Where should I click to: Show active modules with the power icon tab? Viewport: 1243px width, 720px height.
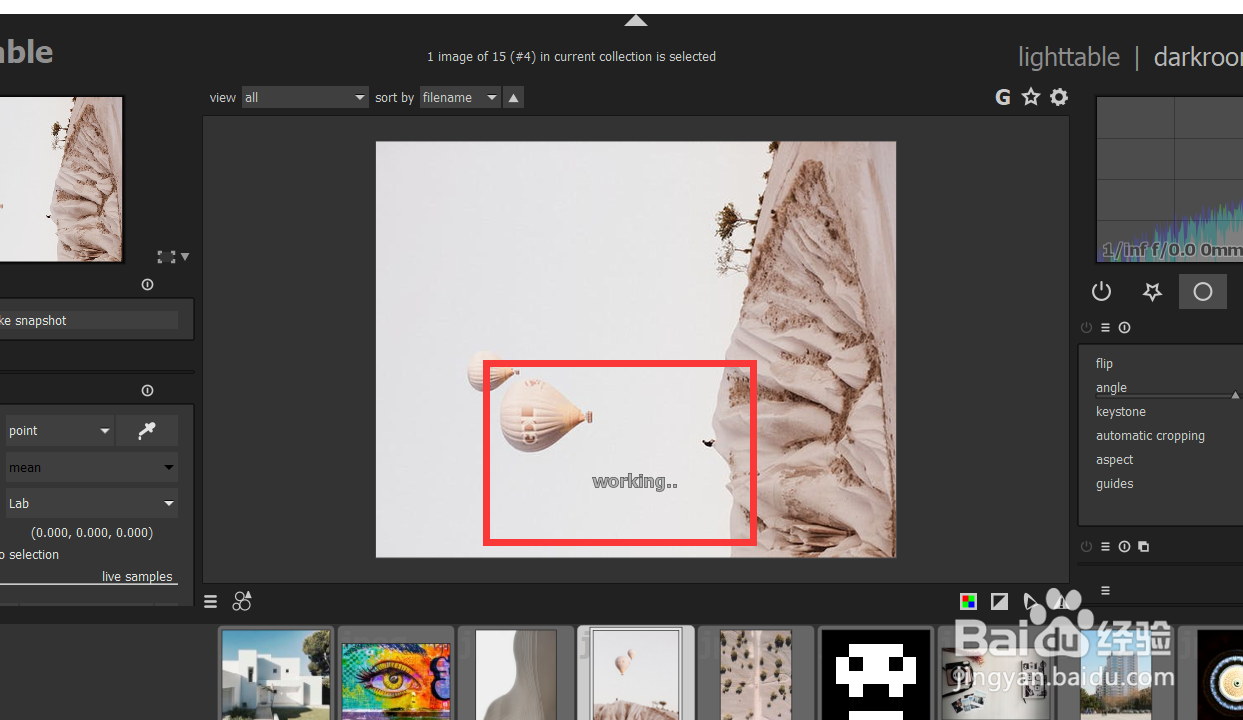coord(1101,291)
